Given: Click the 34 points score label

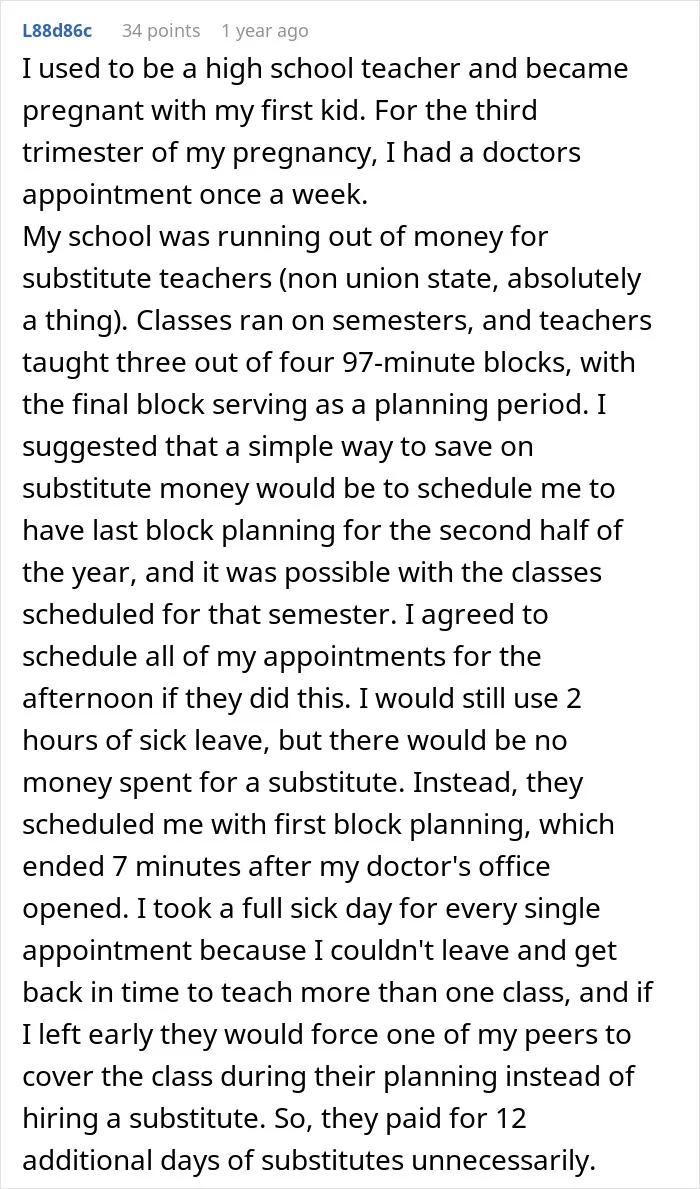Looking at the screenshot, I should pos(161,31).
